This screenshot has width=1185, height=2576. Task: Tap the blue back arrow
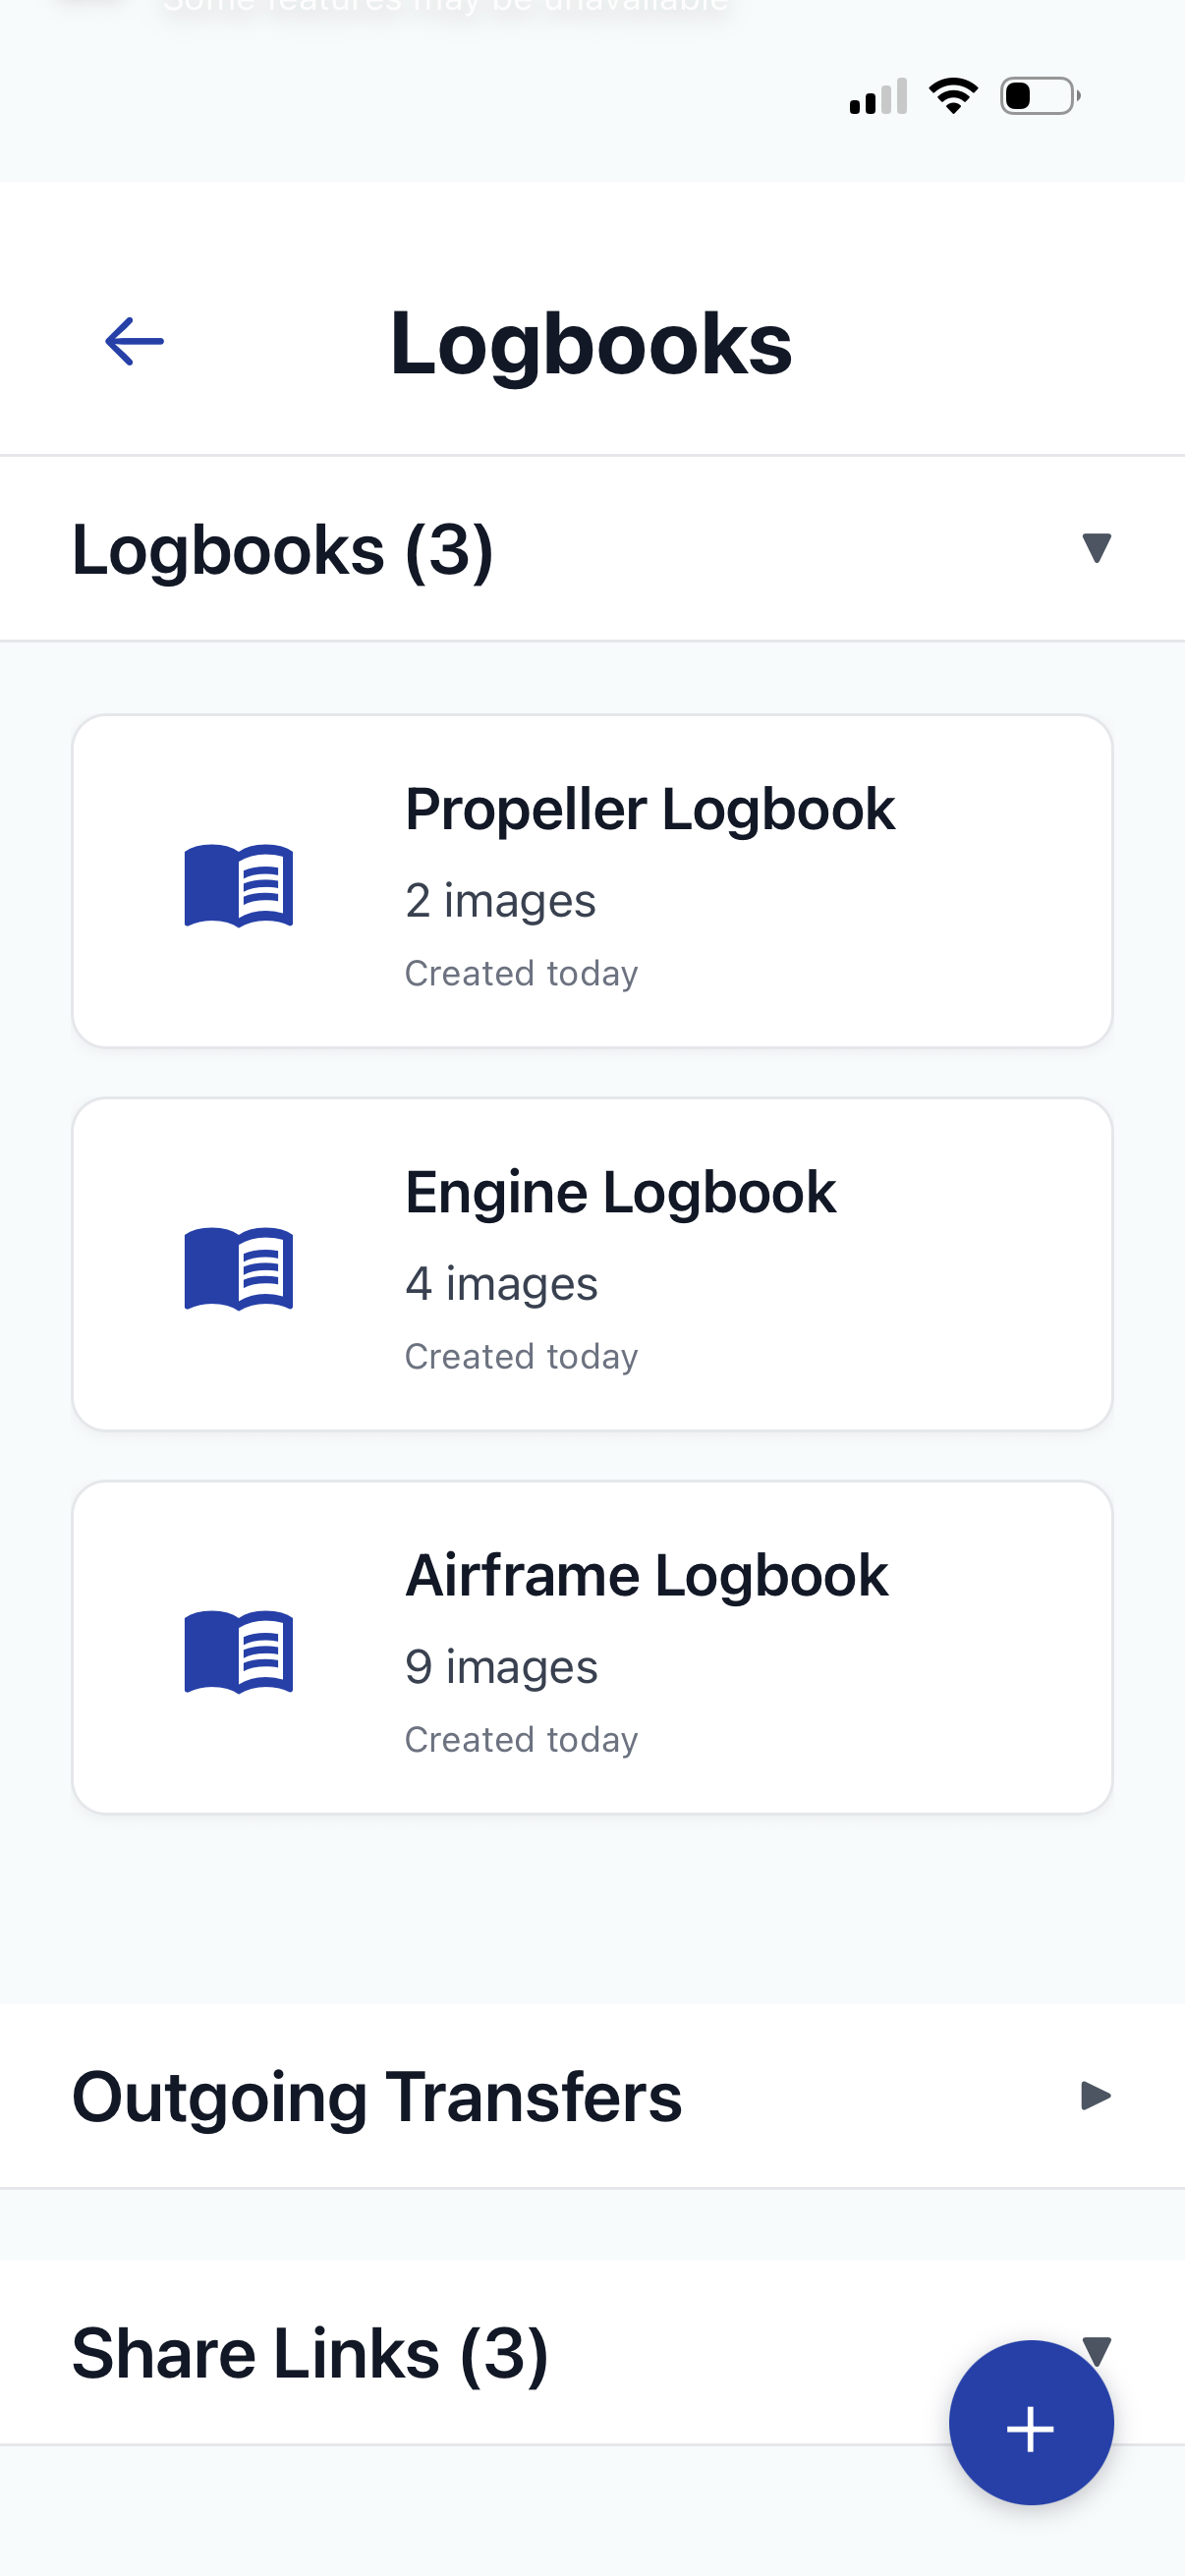tap(133, 341)
